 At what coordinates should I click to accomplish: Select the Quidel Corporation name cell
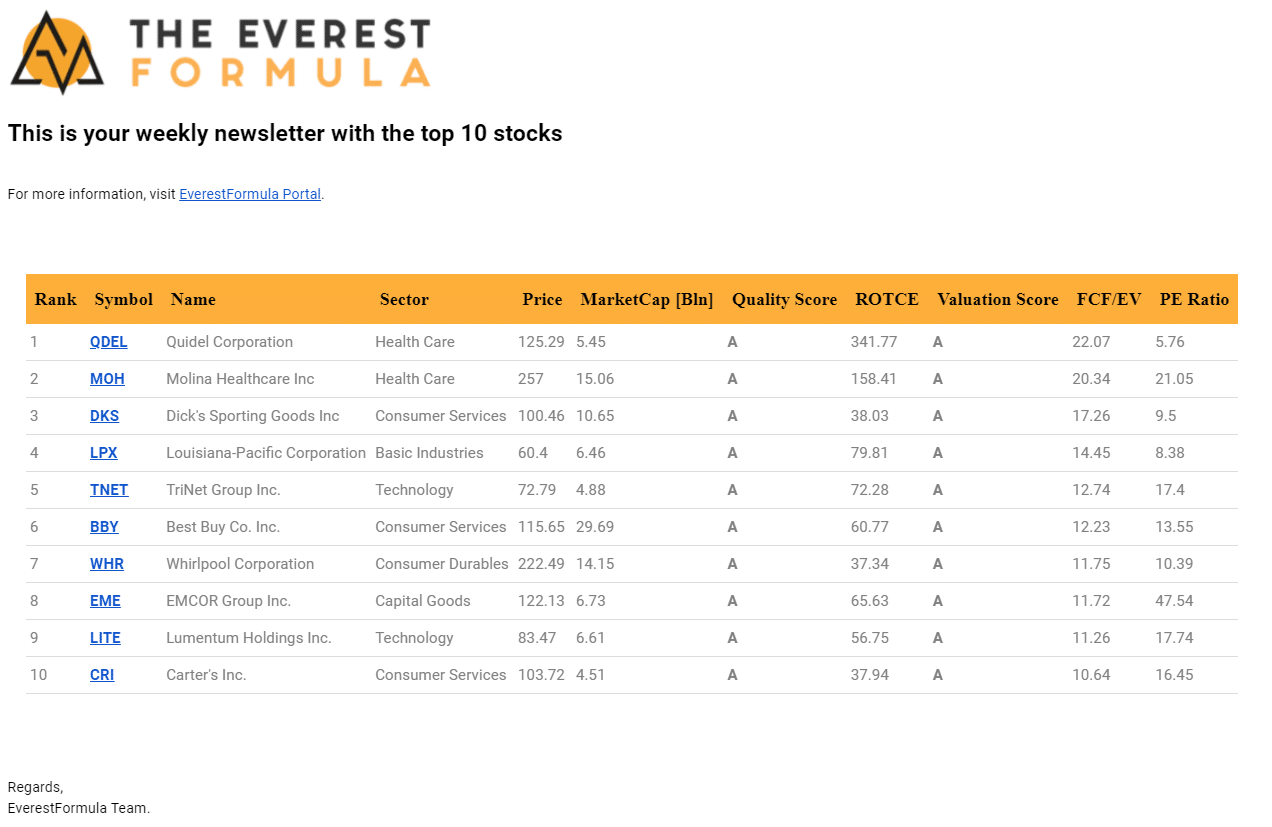229,342
